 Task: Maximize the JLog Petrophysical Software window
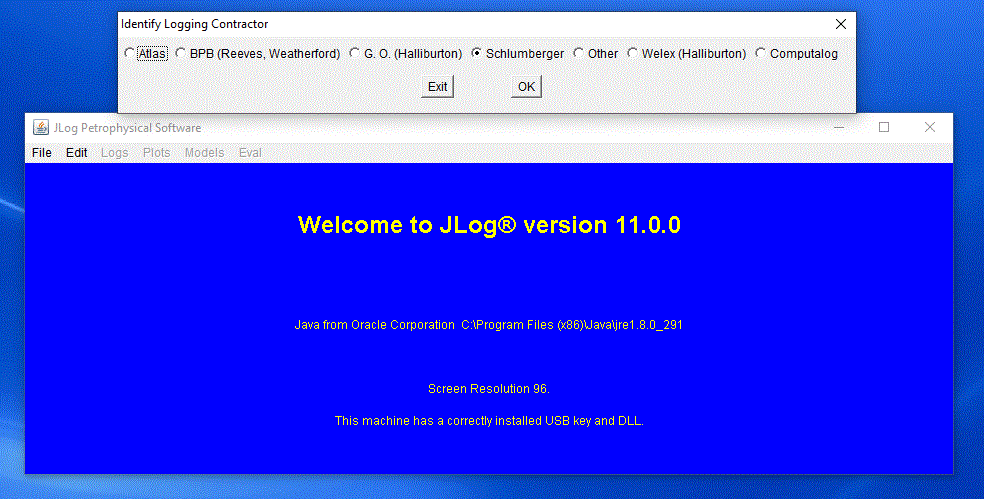(x=884, y=128)
